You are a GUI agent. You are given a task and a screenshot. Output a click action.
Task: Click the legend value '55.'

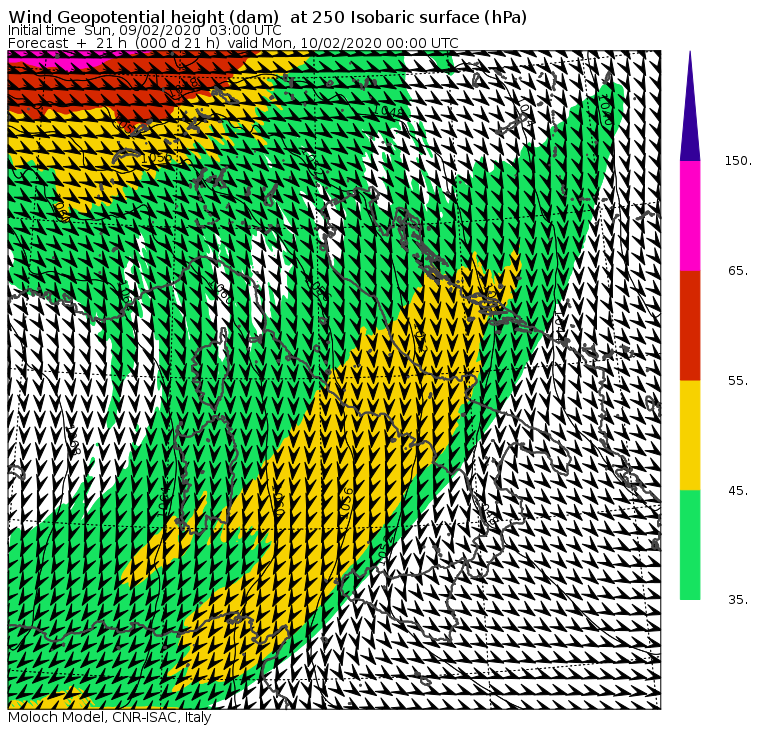tap(738, 381)
